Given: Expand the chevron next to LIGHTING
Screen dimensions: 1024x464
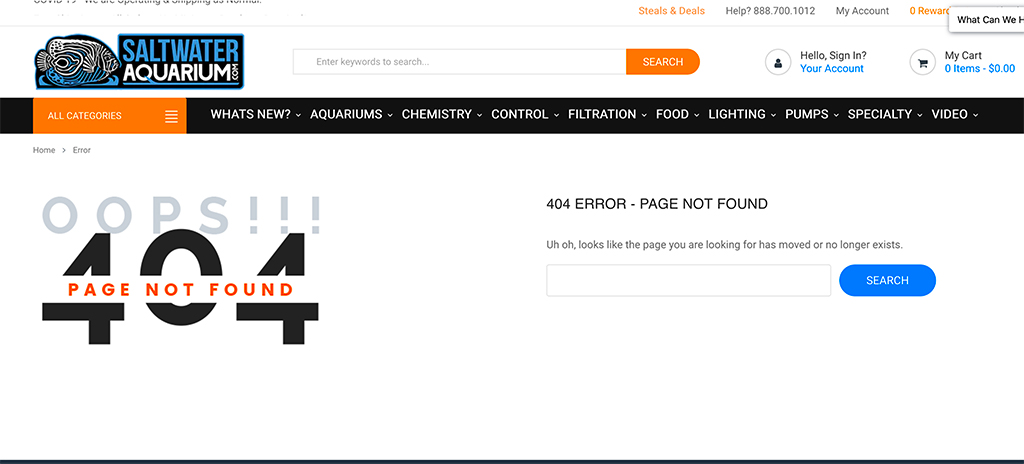Looking at the screenshot, I should 774,115.
